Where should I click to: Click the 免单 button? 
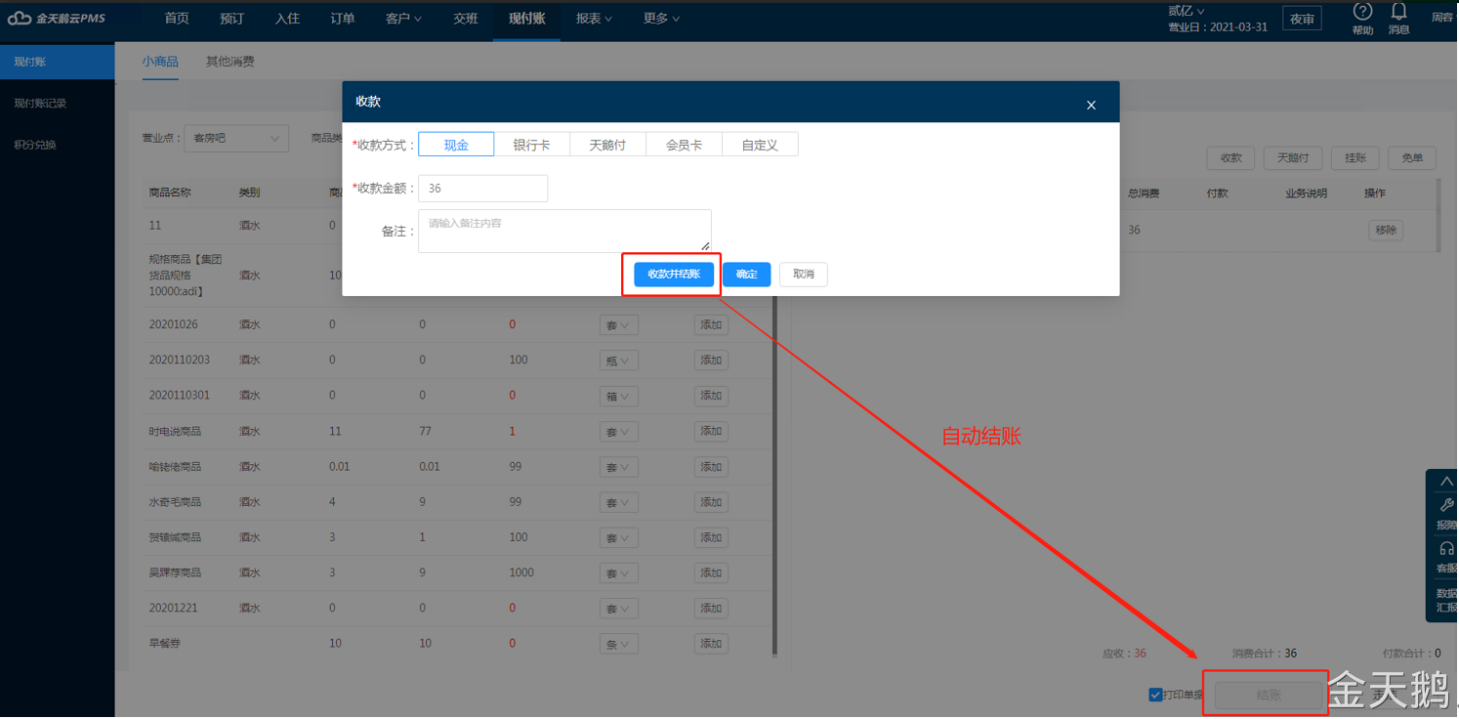pyautogui.click(x=1412, y=158)
